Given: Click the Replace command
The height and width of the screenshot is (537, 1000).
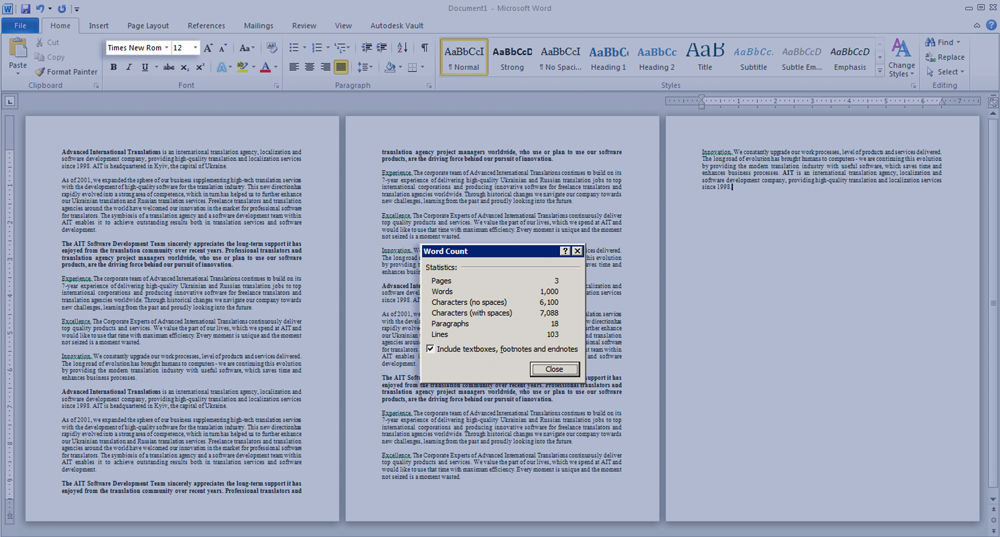Looking at the screenshot, I should [945, 57].
